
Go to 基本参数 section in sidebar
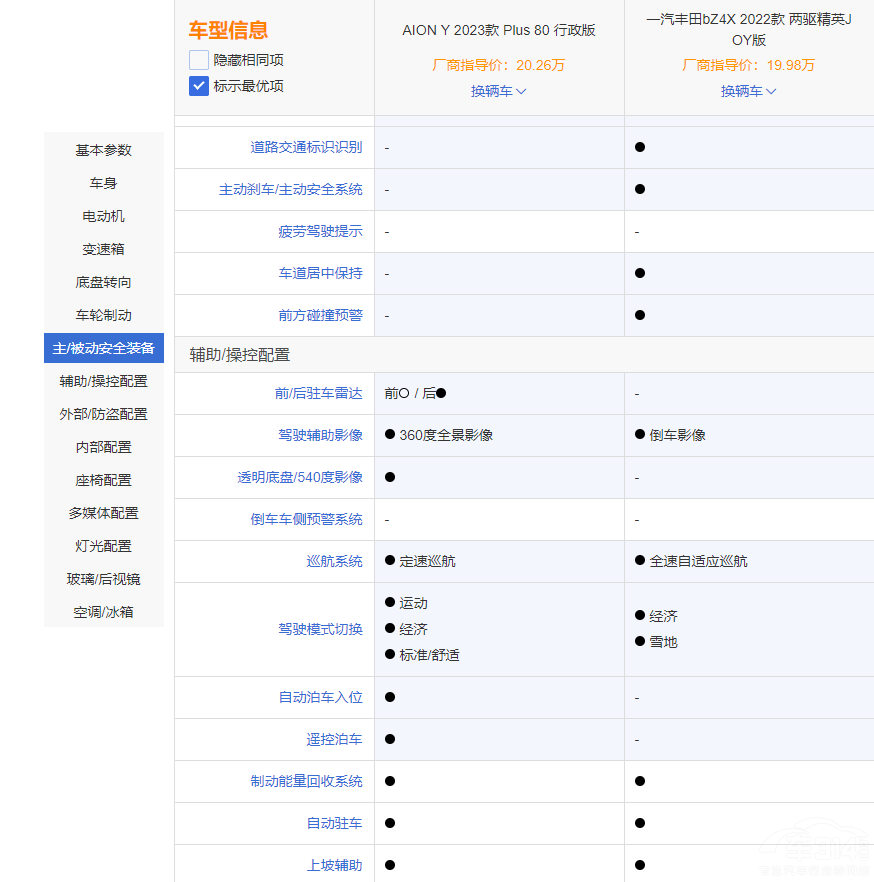tap(103, 150)
